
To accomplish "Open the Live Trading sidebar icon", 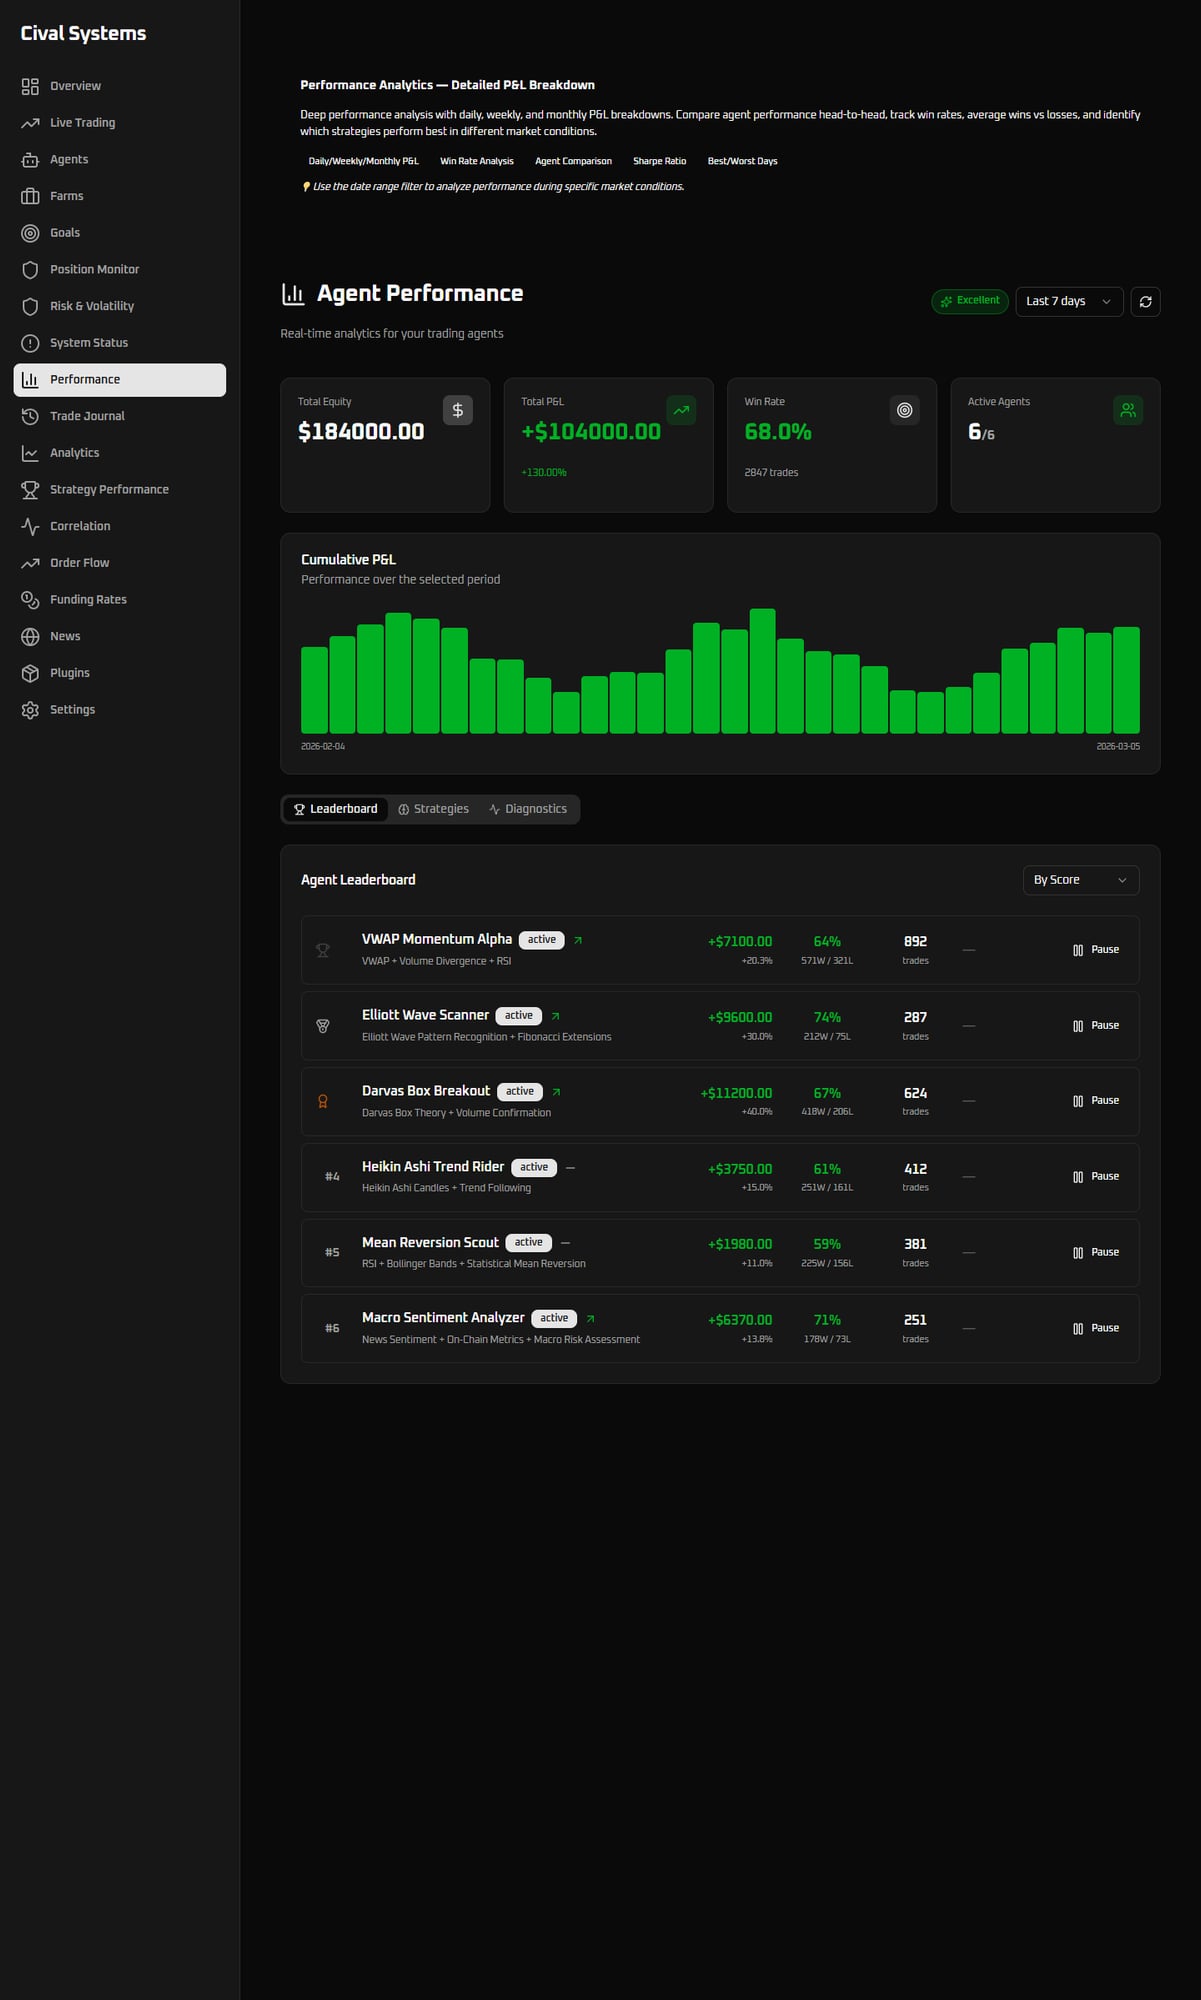I will pos(30,123).
